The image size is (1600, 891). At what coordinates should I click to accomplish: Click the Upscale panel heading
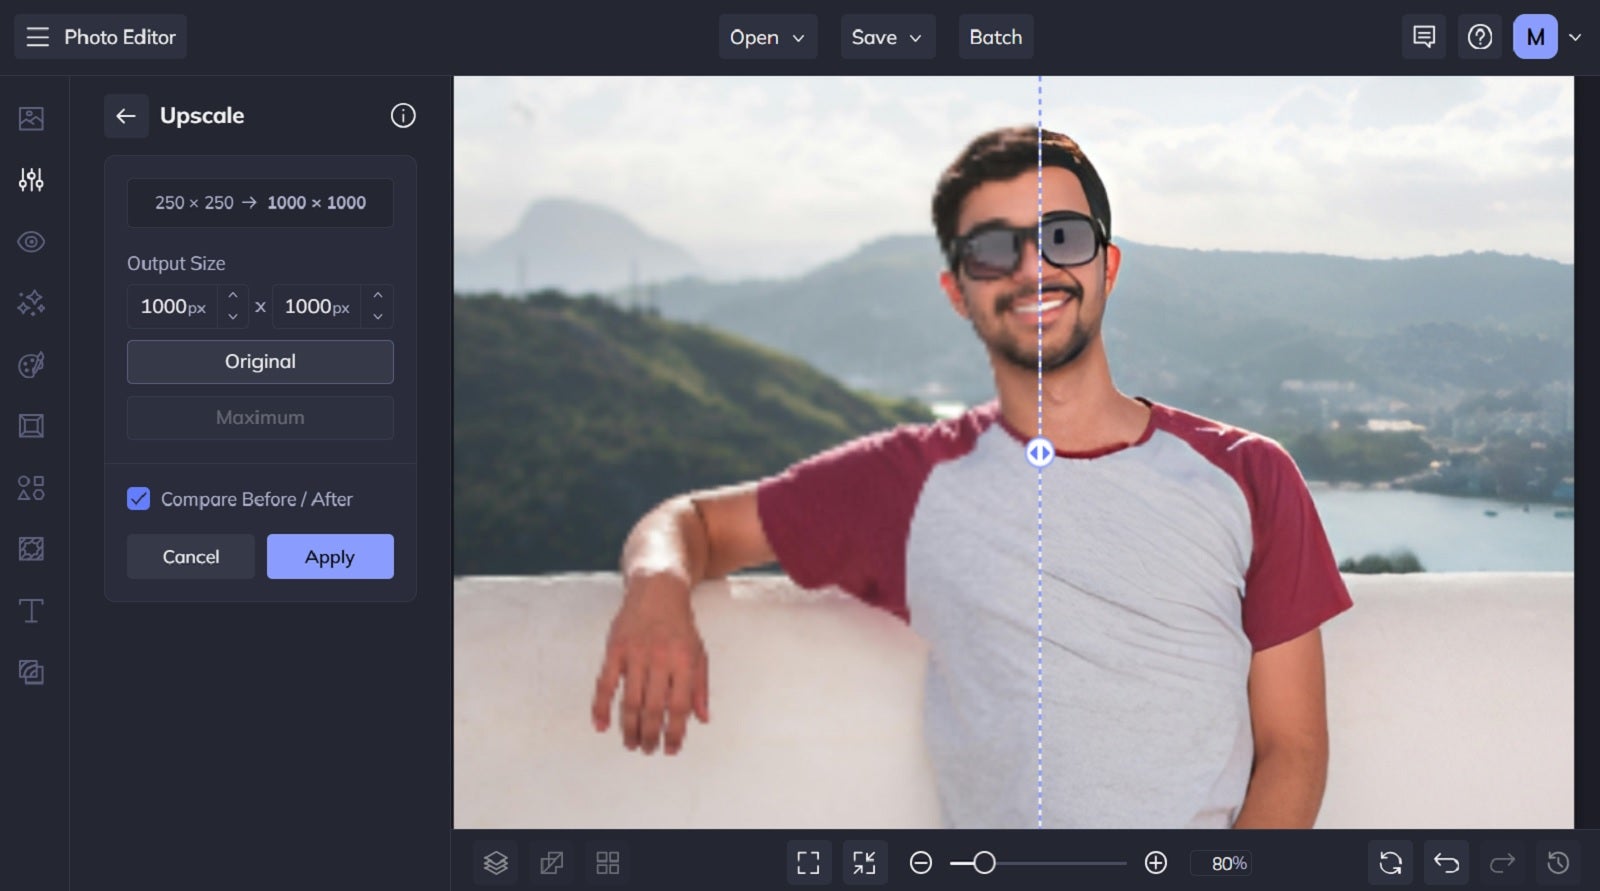(202, 116)
